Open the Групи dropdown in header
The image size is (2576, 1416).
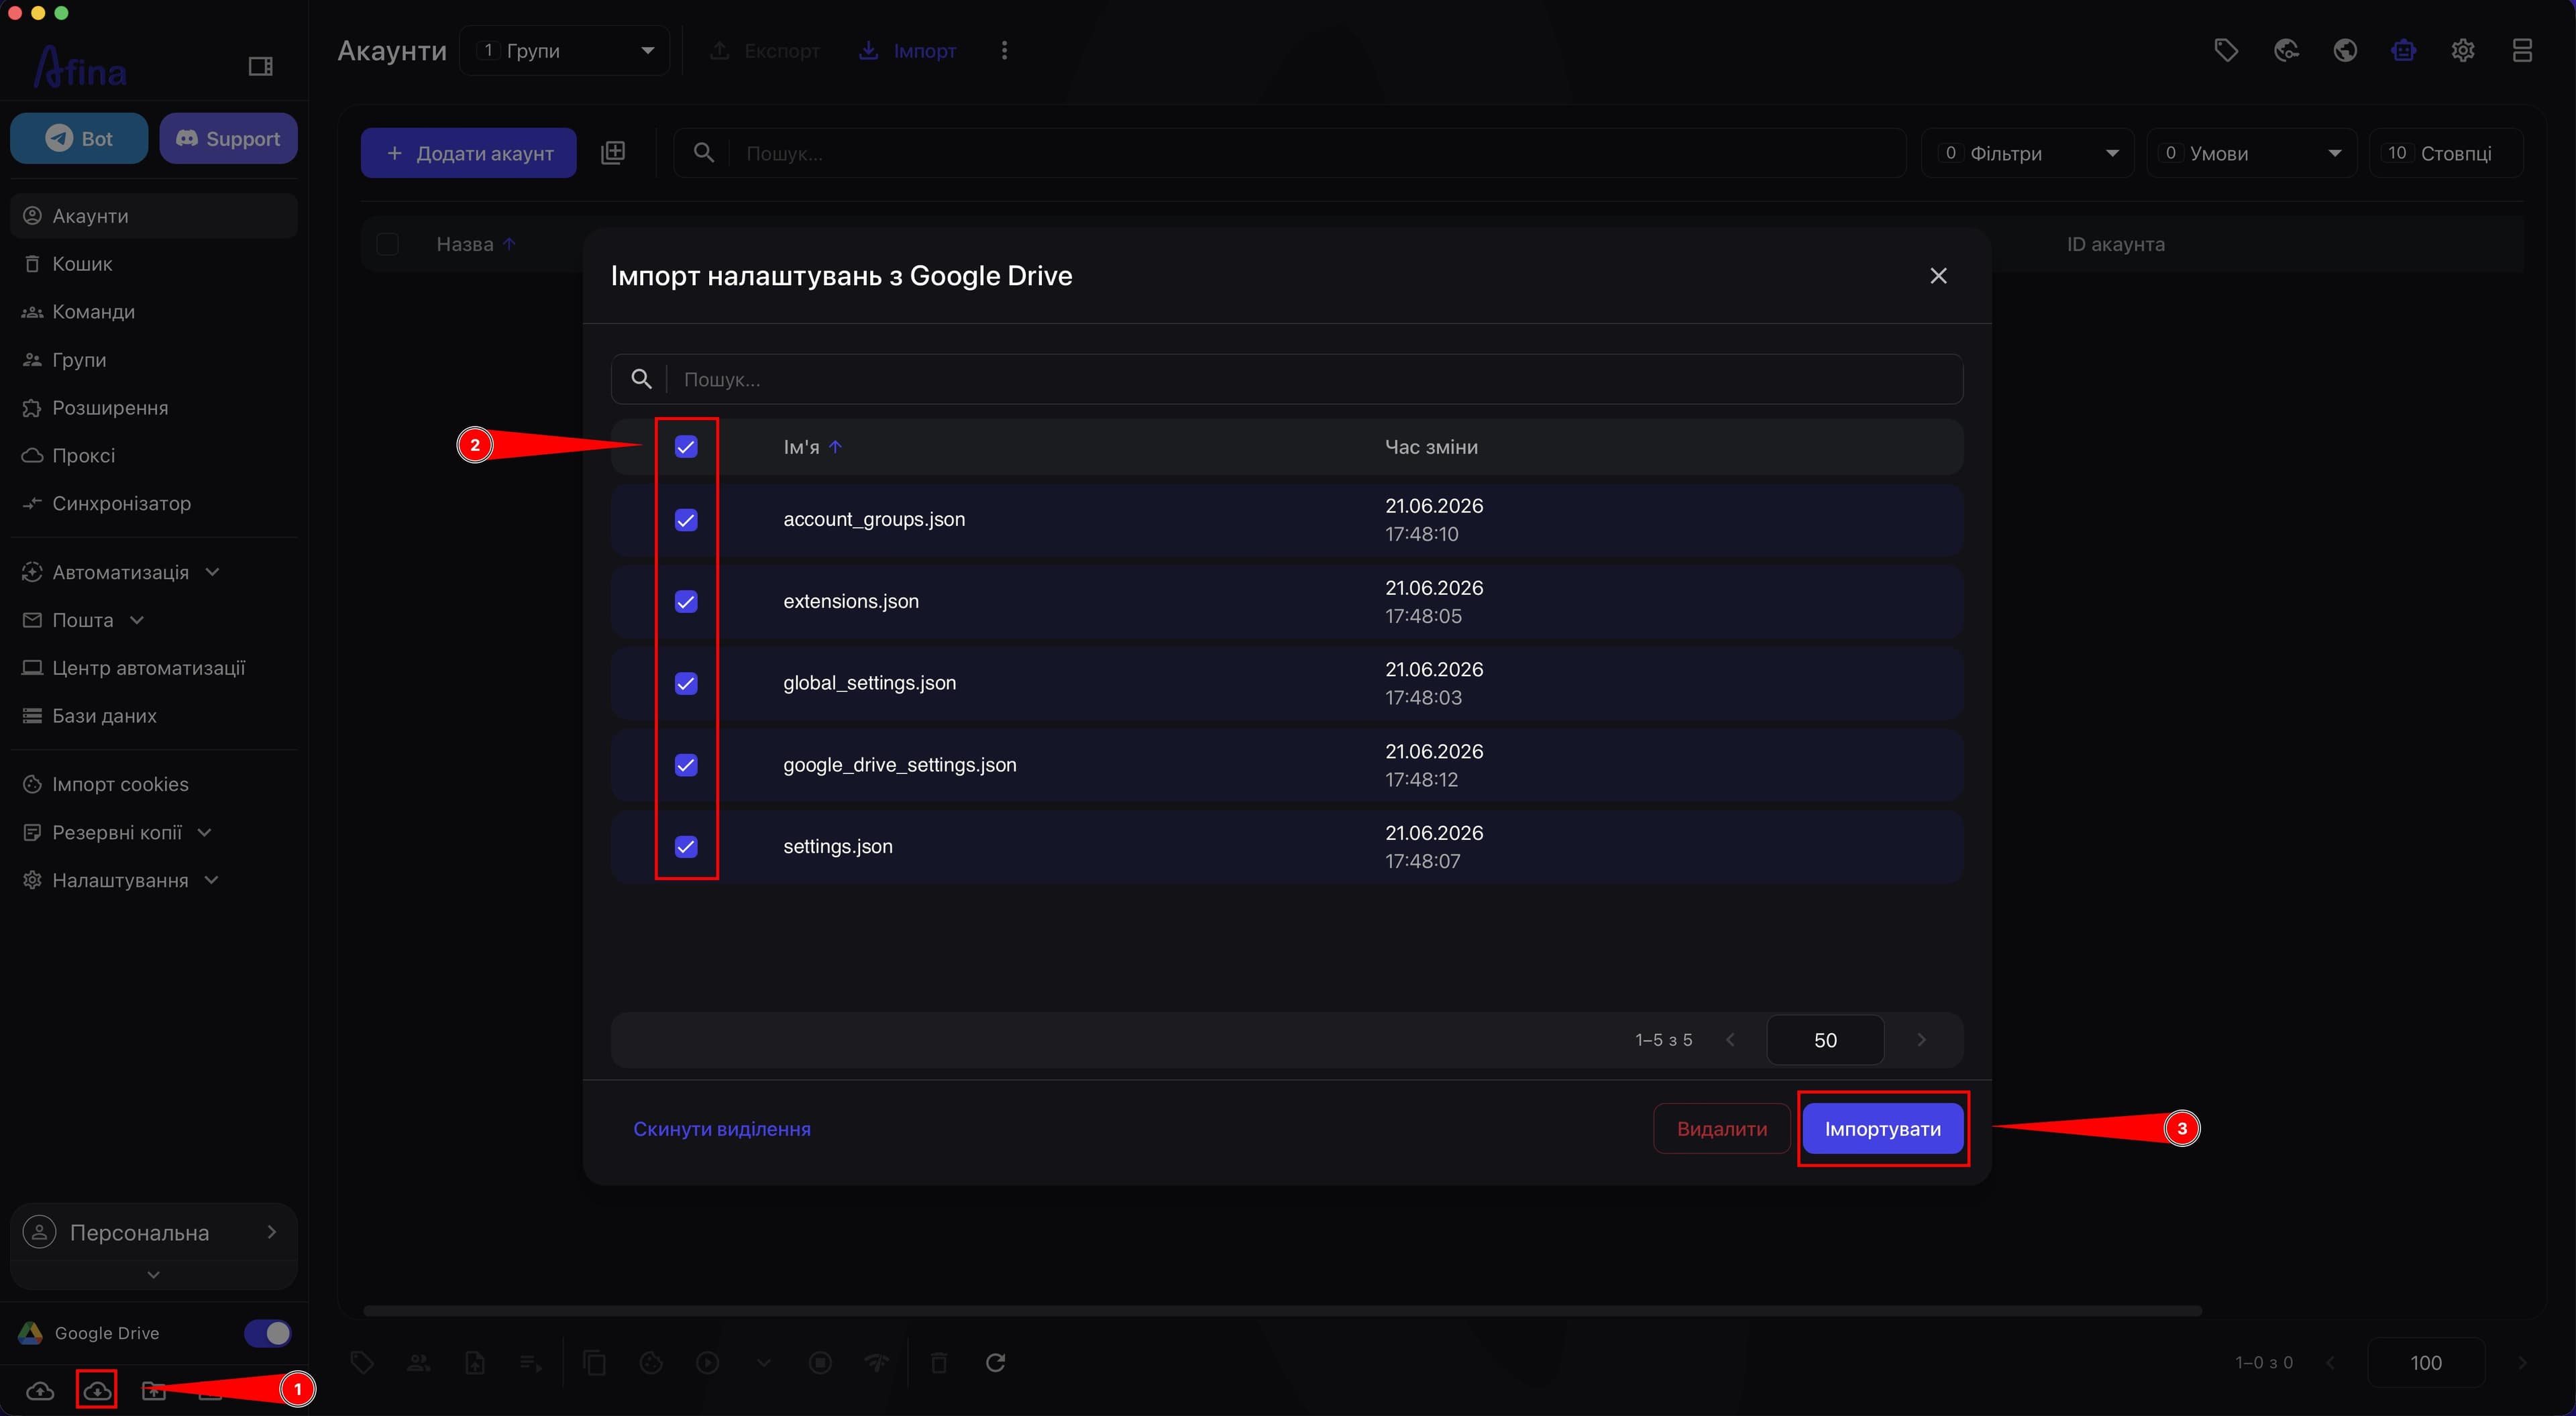(565, 50)
